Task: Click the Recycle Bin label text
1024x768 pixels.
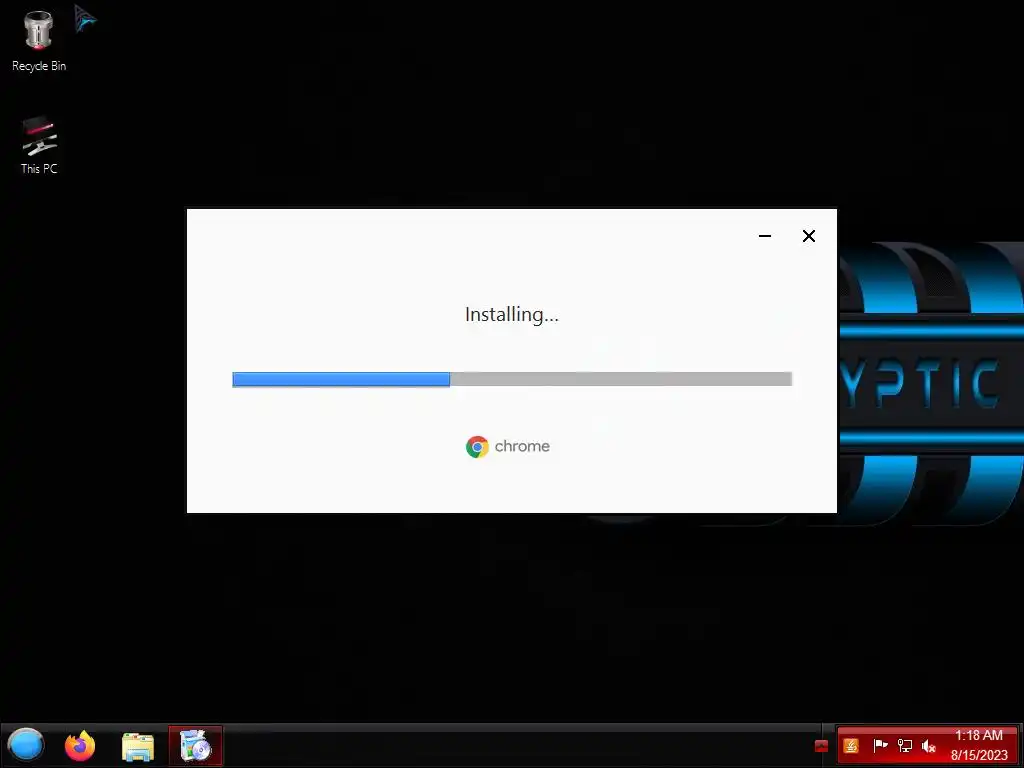Action: tap(39, 66)
